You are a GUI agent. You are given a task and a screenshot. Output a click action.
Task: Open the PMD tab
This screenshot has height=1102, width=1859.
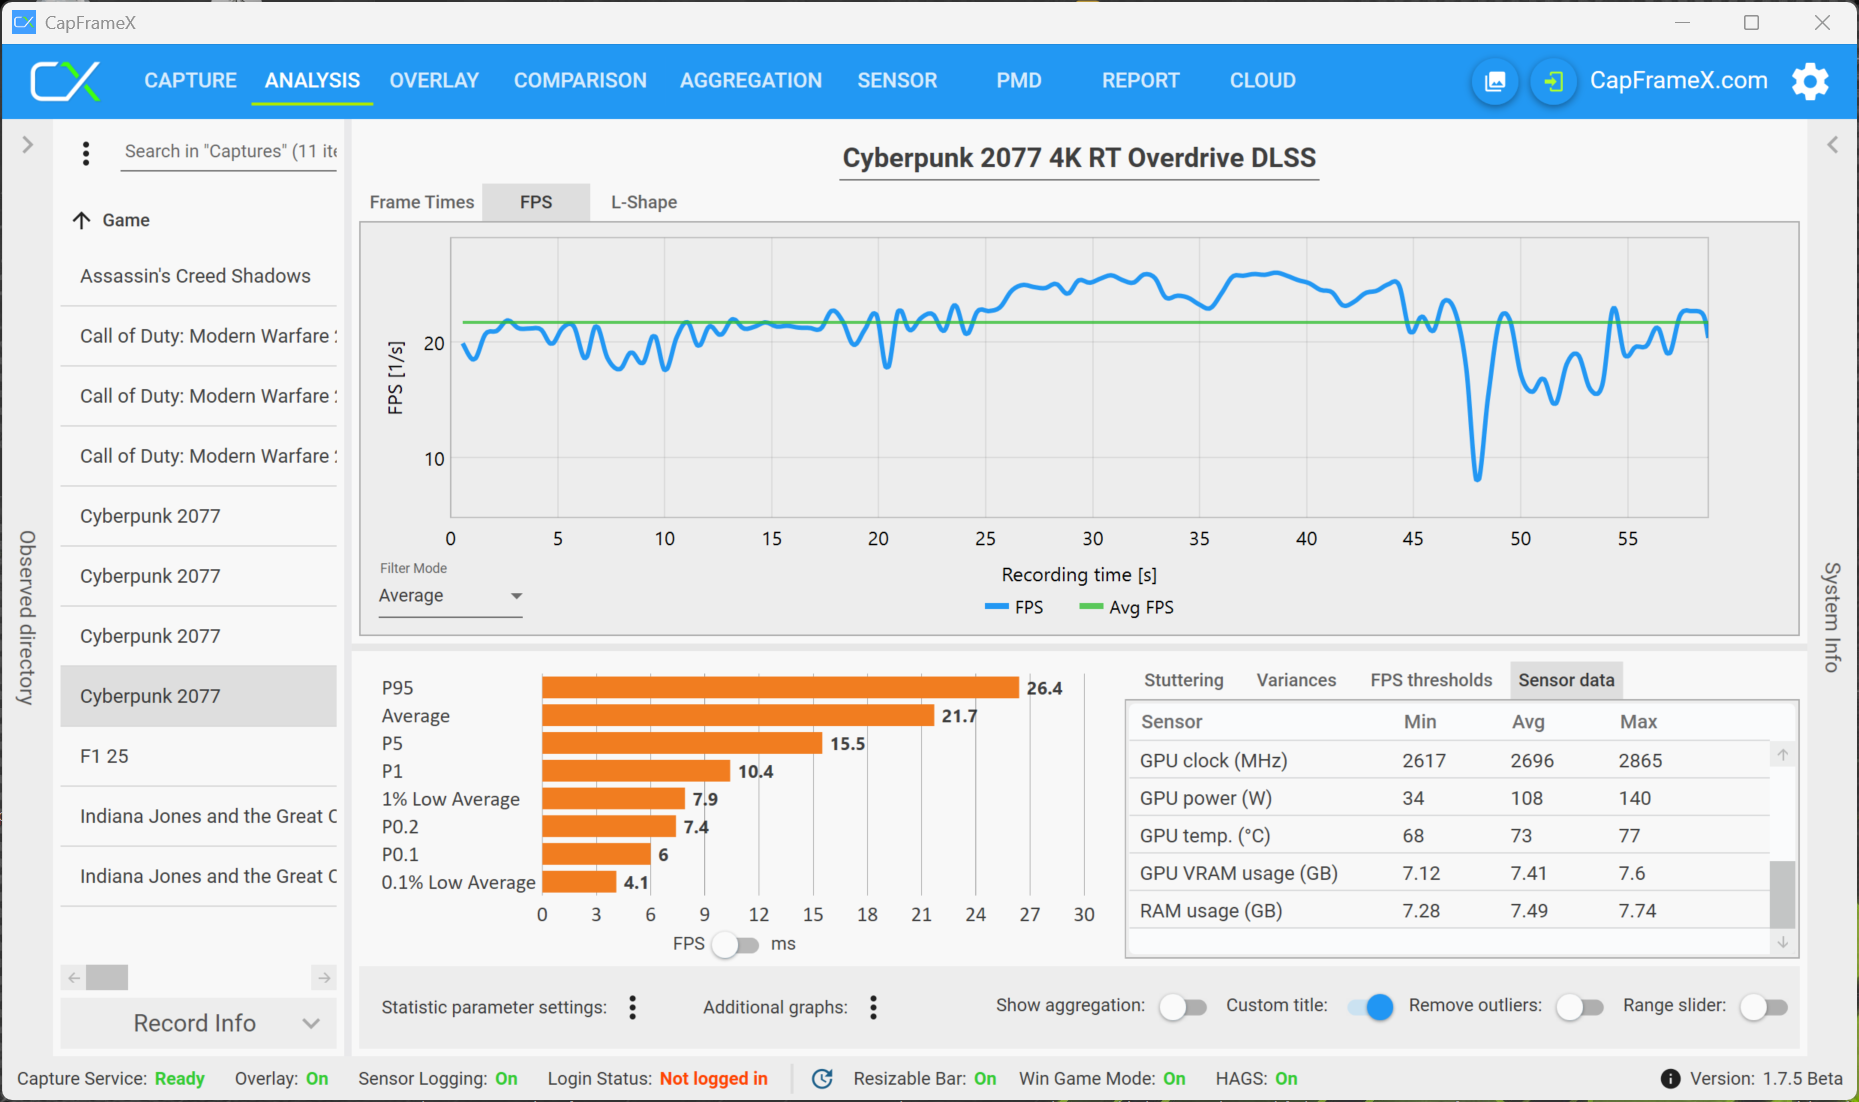[x=1019, y=81]
